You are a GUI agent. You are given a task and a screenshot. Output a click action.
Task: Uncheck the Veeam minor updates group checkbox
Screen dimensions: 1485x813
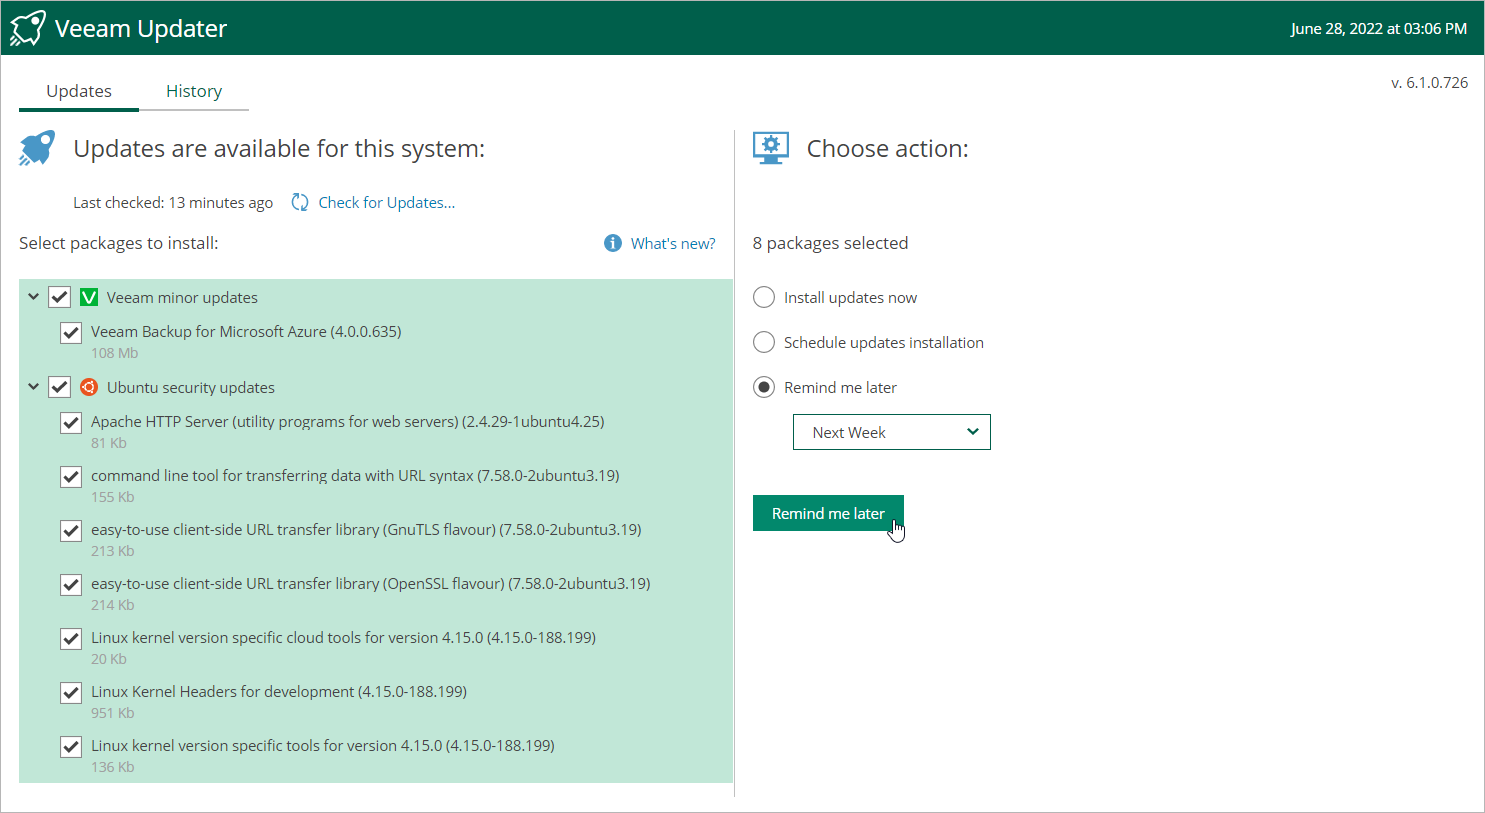pos(60,297)
